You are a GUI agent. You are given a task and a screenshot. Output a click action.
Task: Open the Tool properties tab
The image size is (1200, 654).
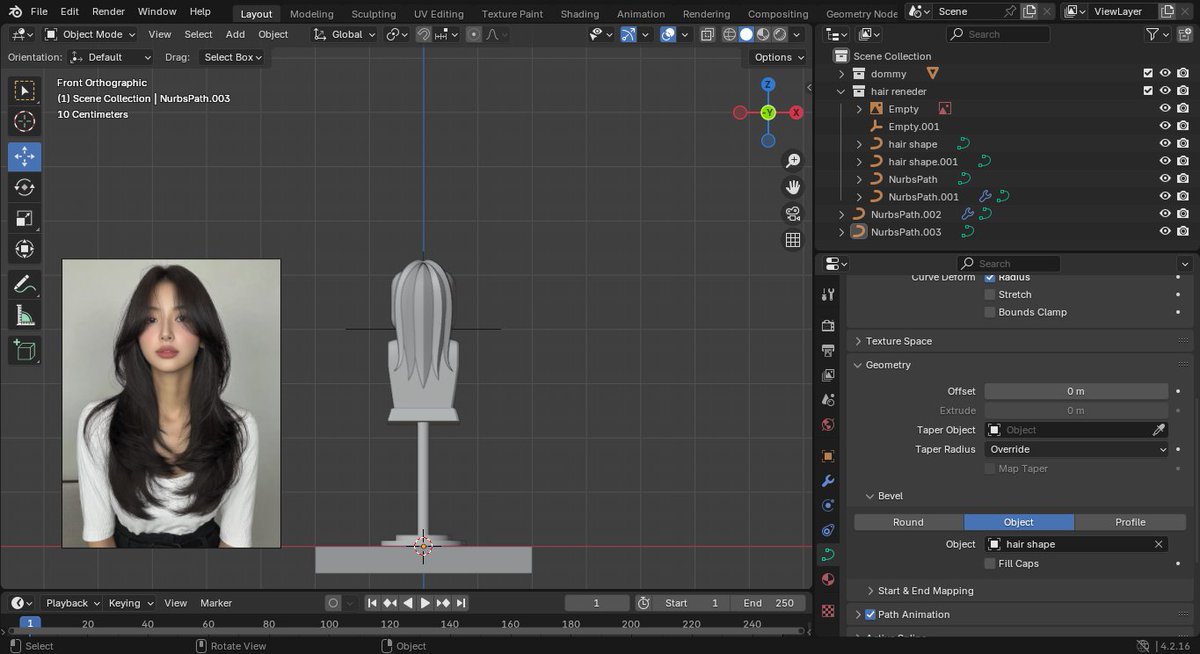coord(828,295)
